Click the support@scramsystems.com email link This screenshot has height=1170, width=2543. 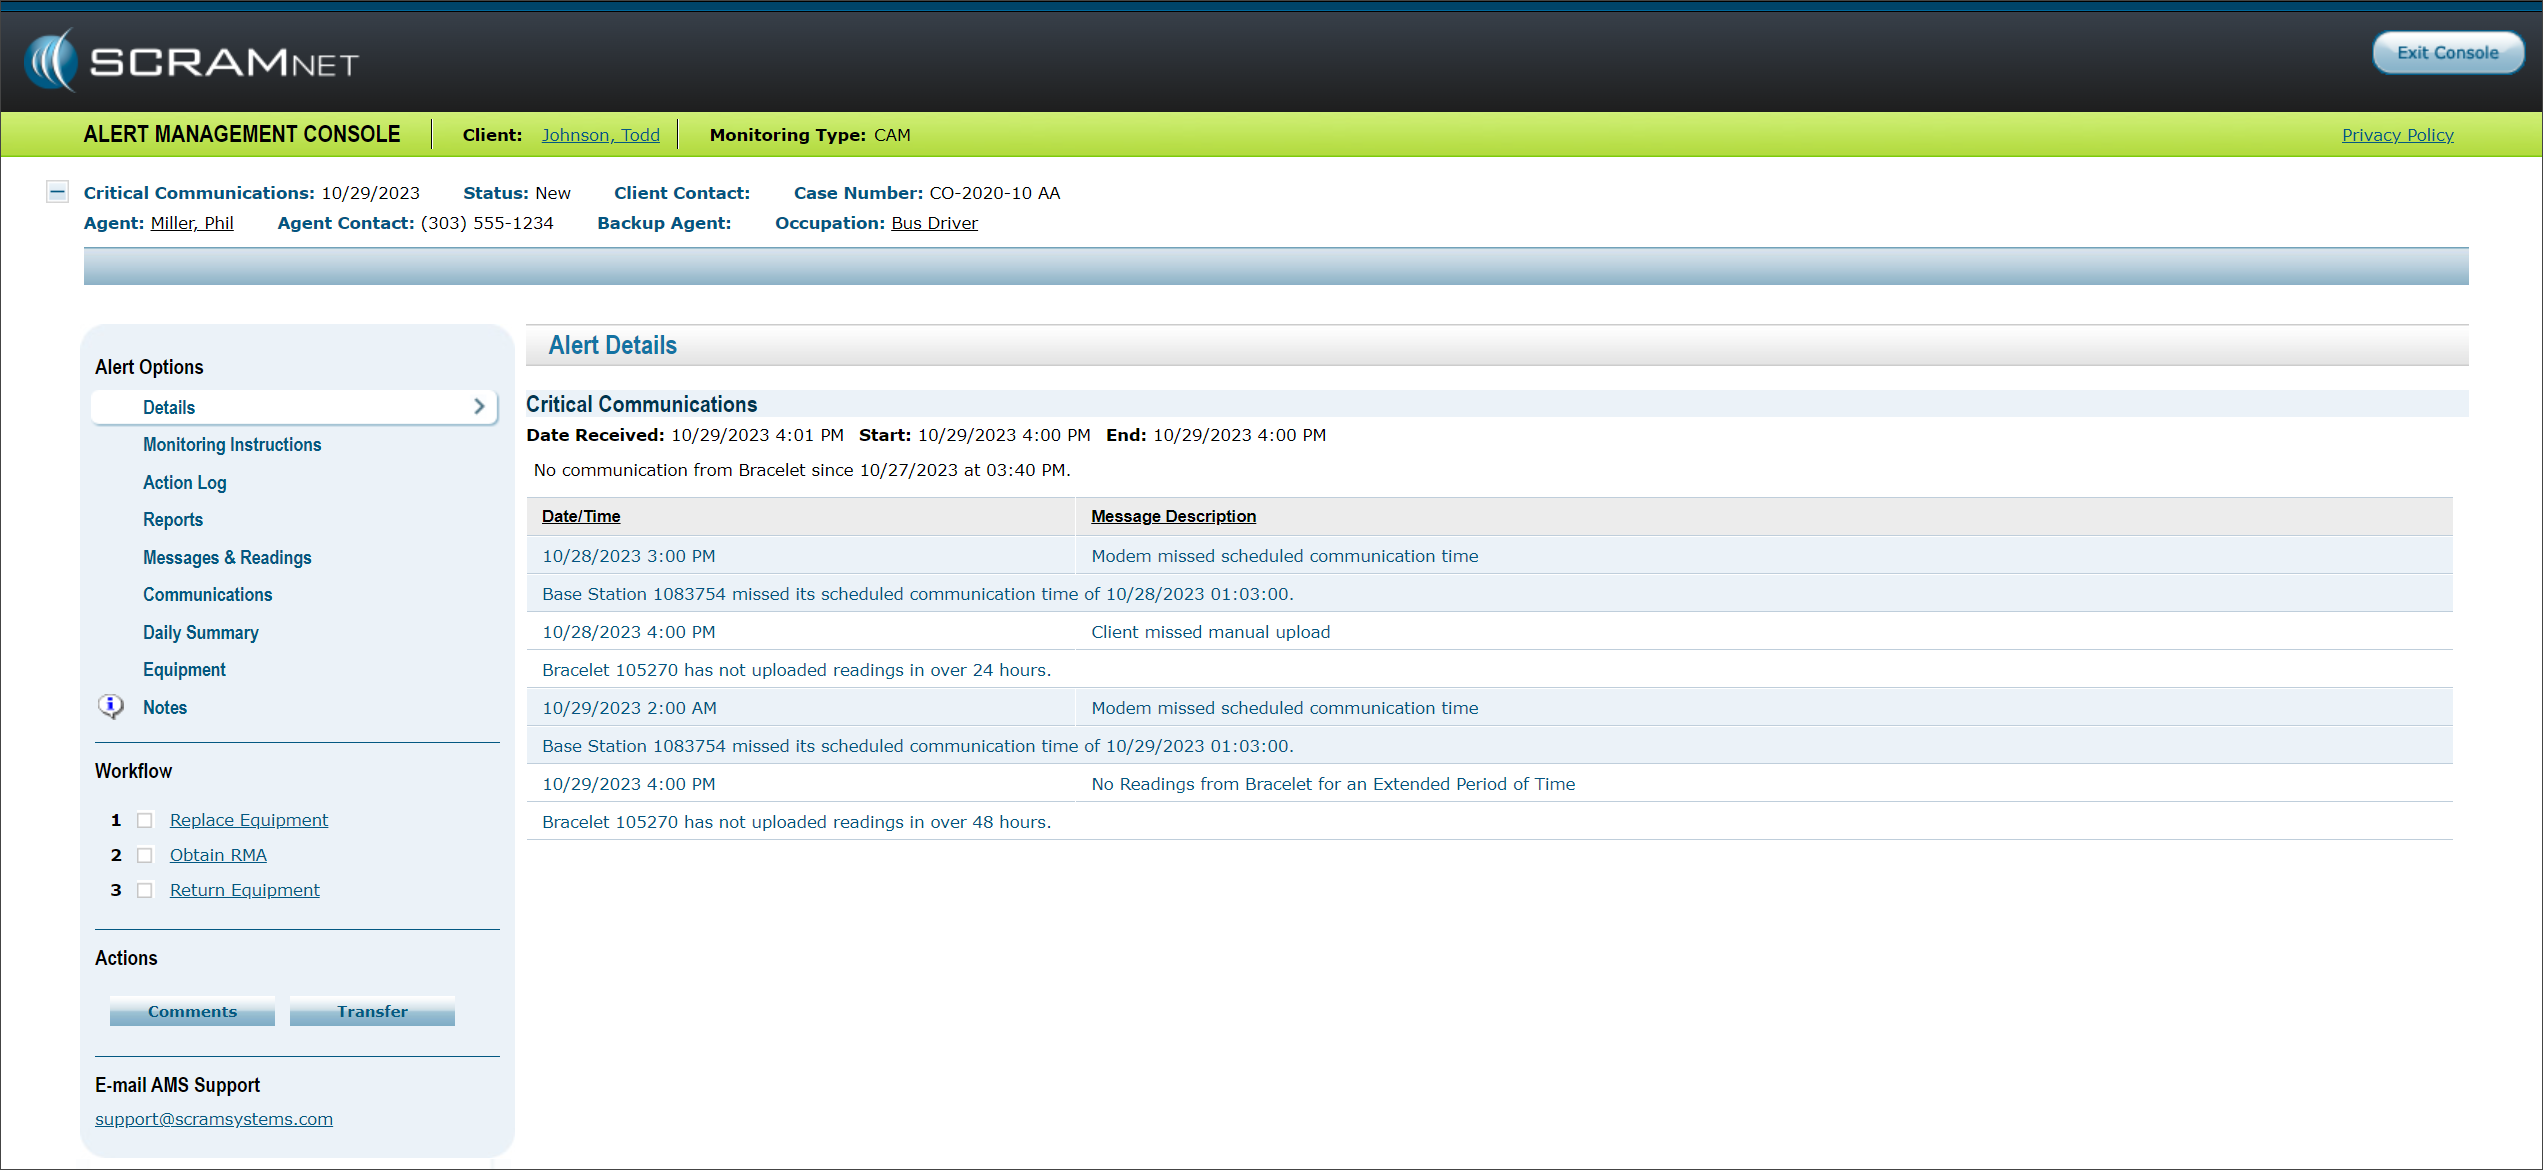point(214,1119)
